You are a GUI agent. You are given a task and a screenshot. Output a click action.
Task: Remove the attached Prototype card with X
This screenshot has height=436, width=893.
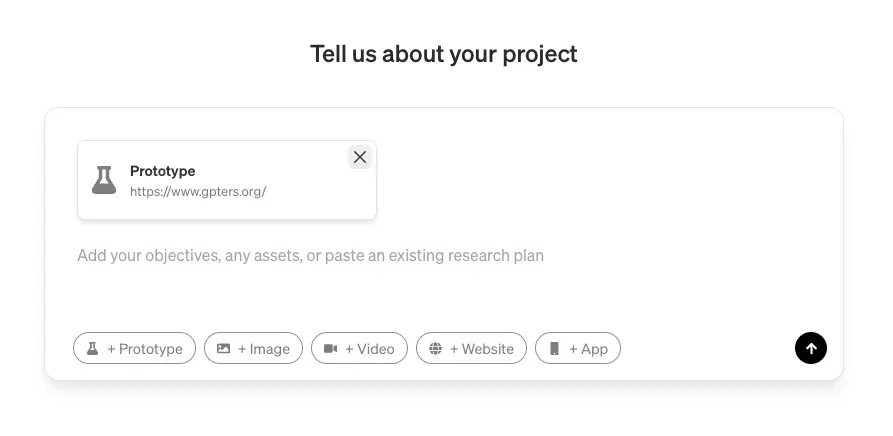pyautogui.click(x=359, y=157)
